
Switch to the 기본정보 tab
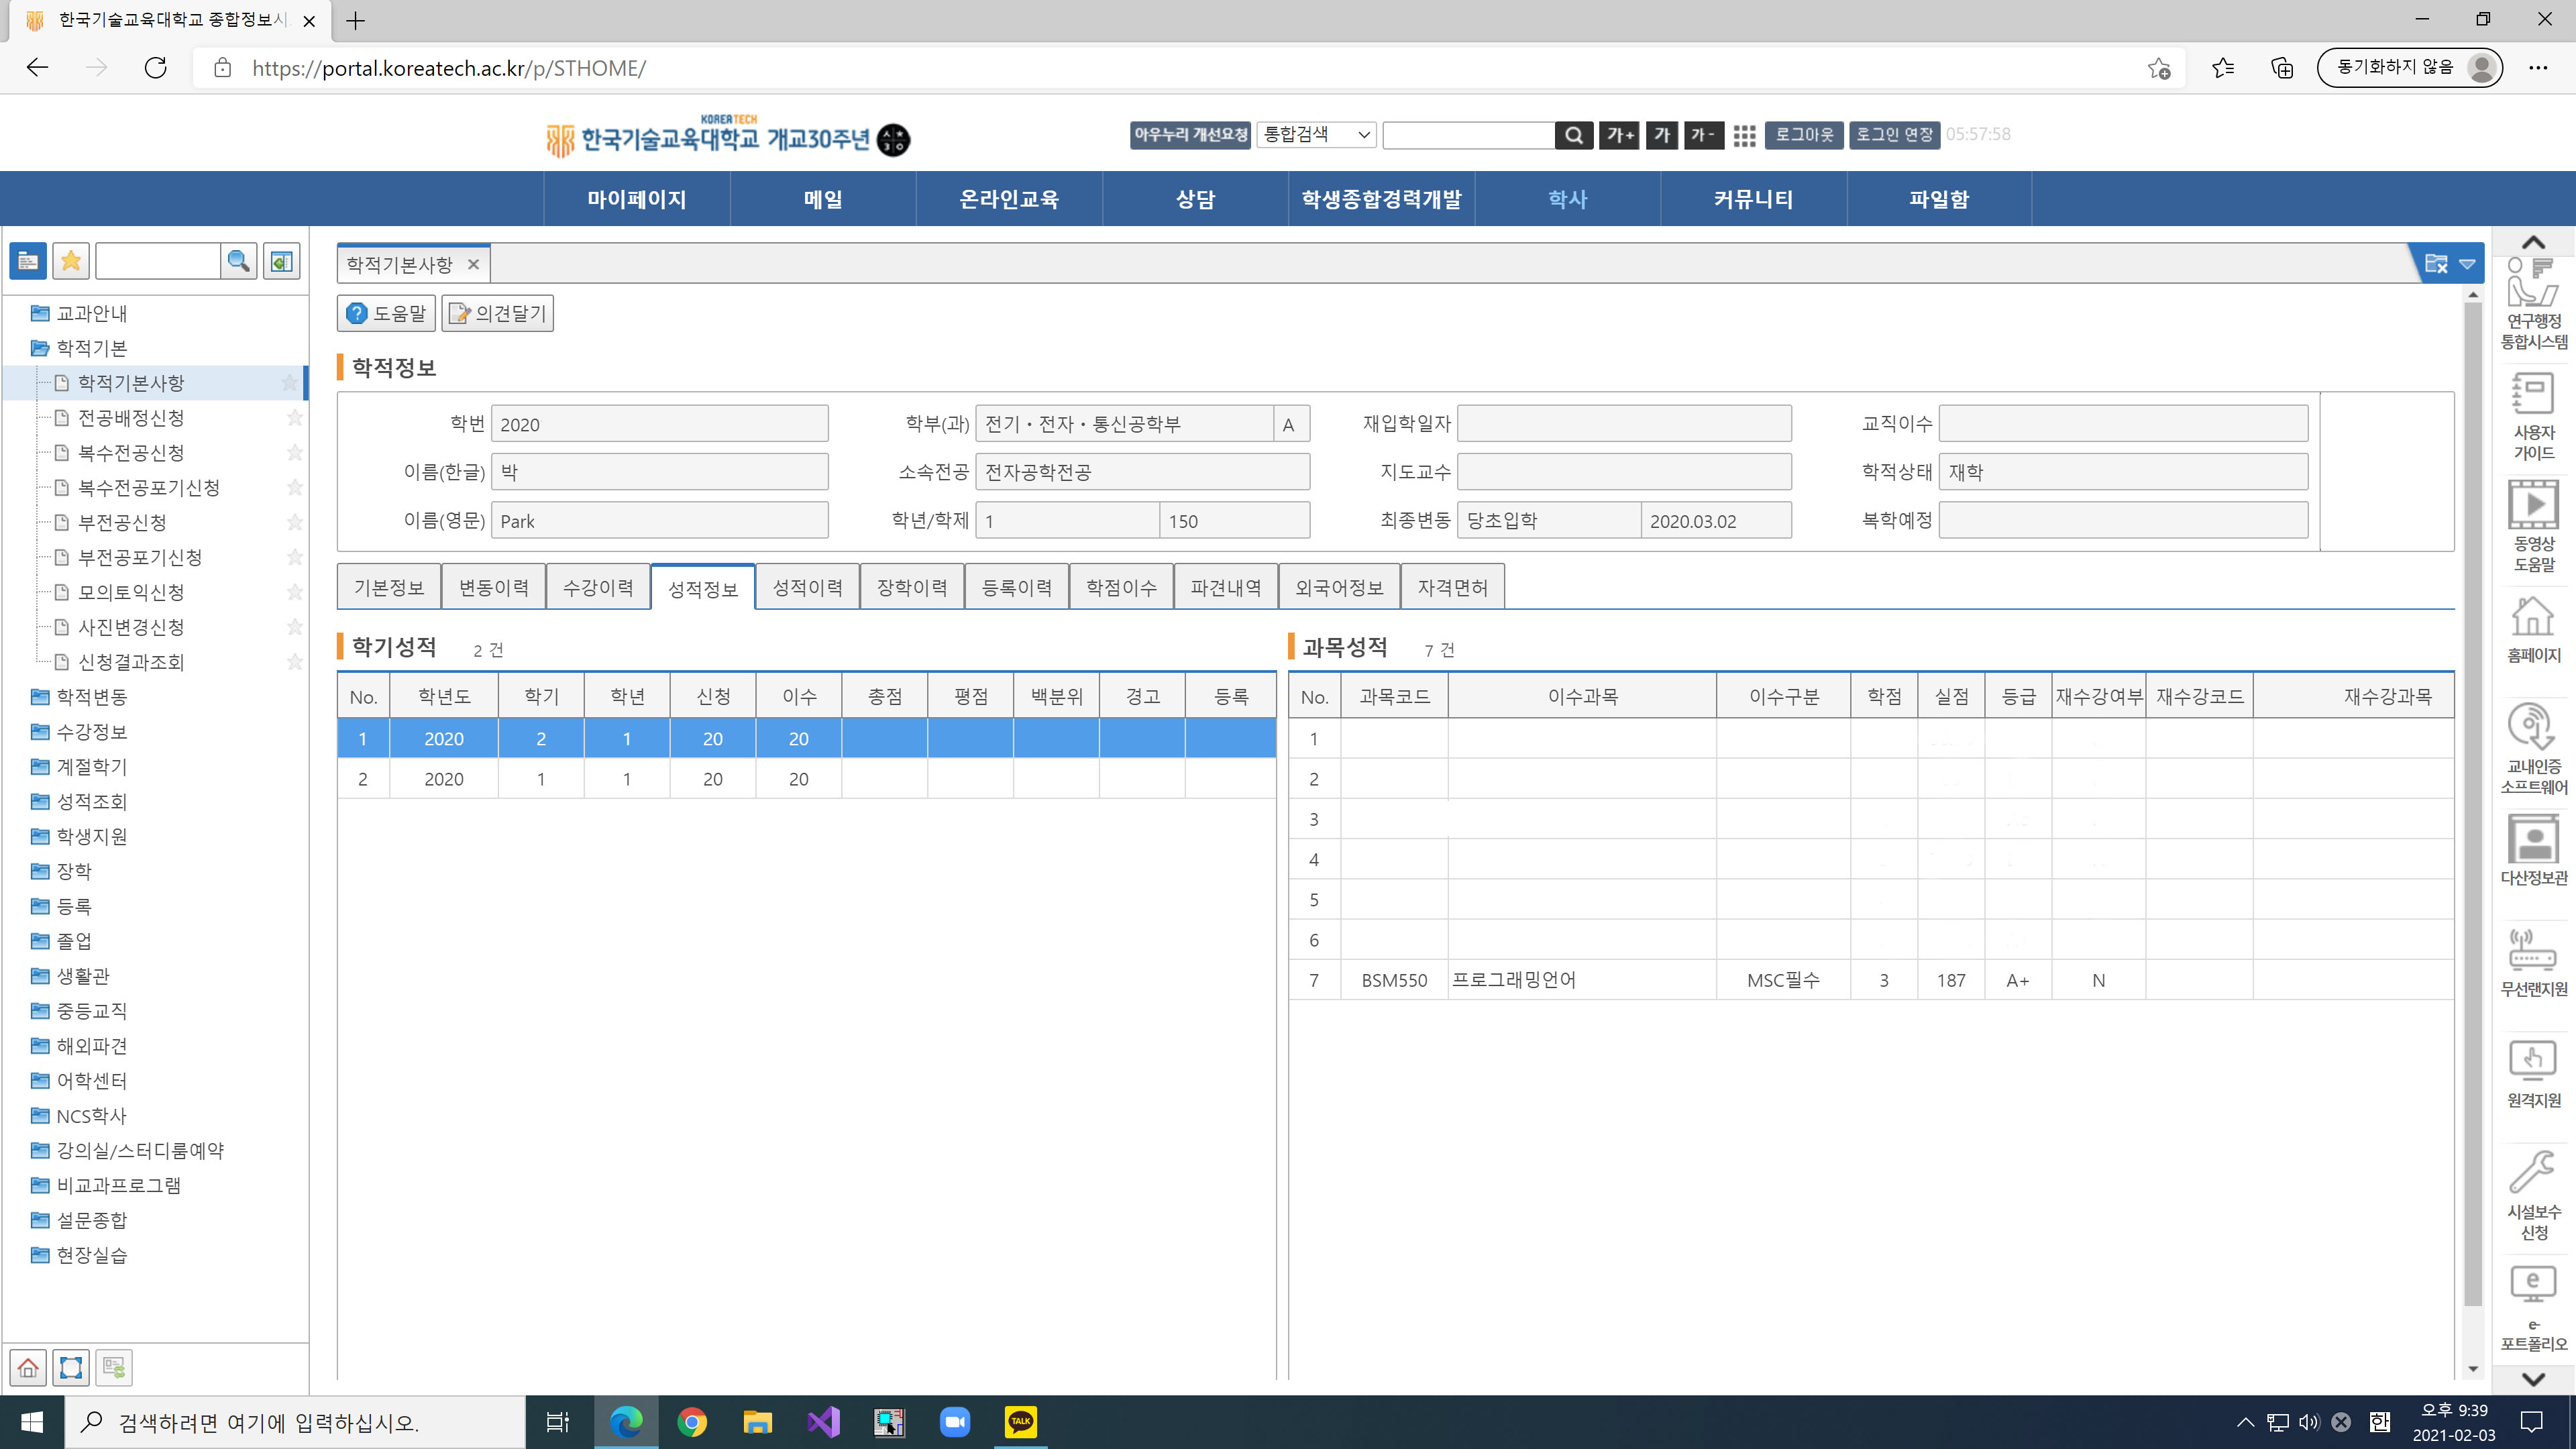point(389,587)
